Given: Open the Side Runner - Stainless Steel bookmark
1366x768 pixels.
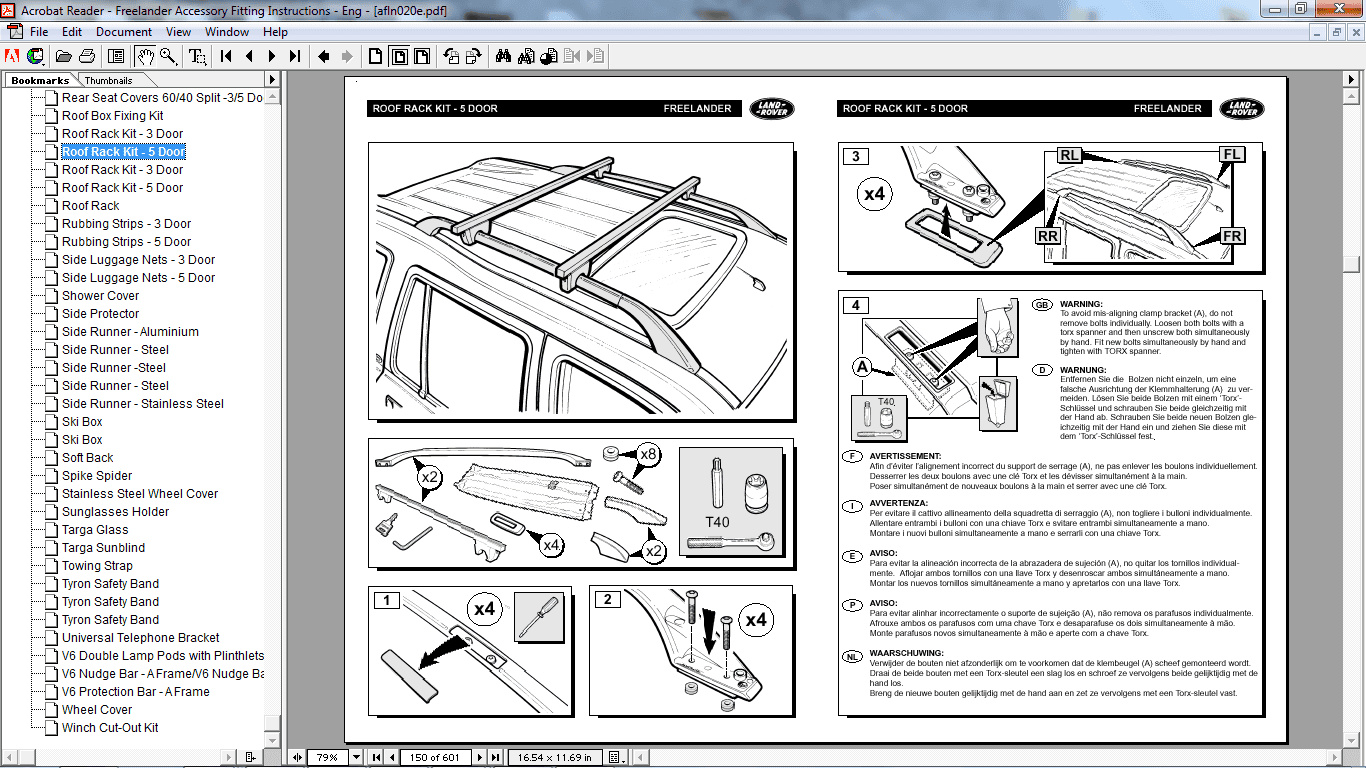Looking at the screenshot, I should (x=143, y=404).
